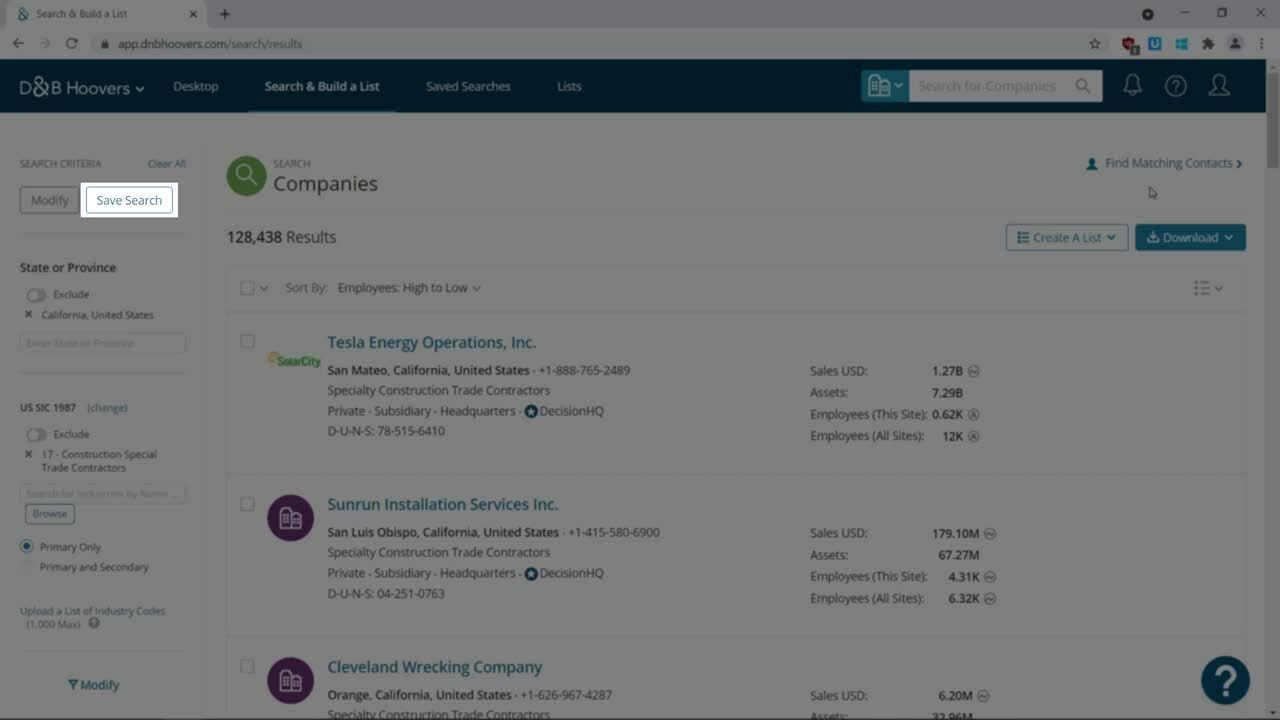
Task: Click the icon next to Sunrun Employees 4.31K
Action: tap(990, 577)
